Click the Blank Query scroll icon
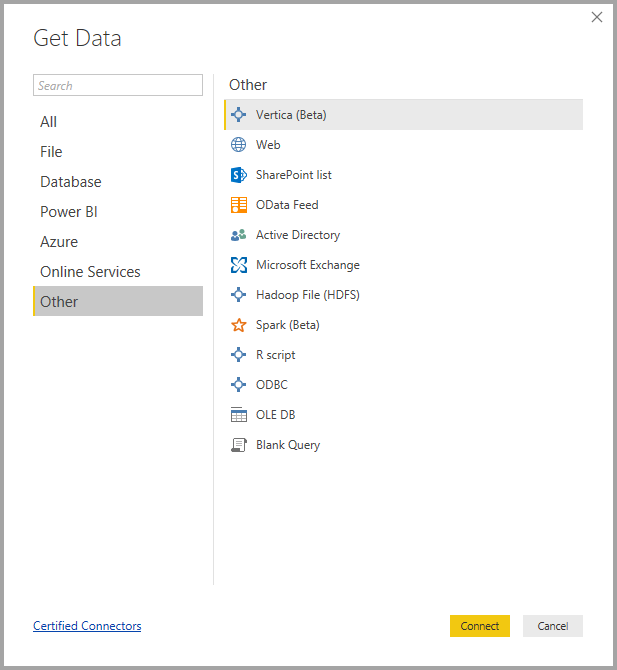The width and height of the screenshot is (617, 670). [238, 445]
